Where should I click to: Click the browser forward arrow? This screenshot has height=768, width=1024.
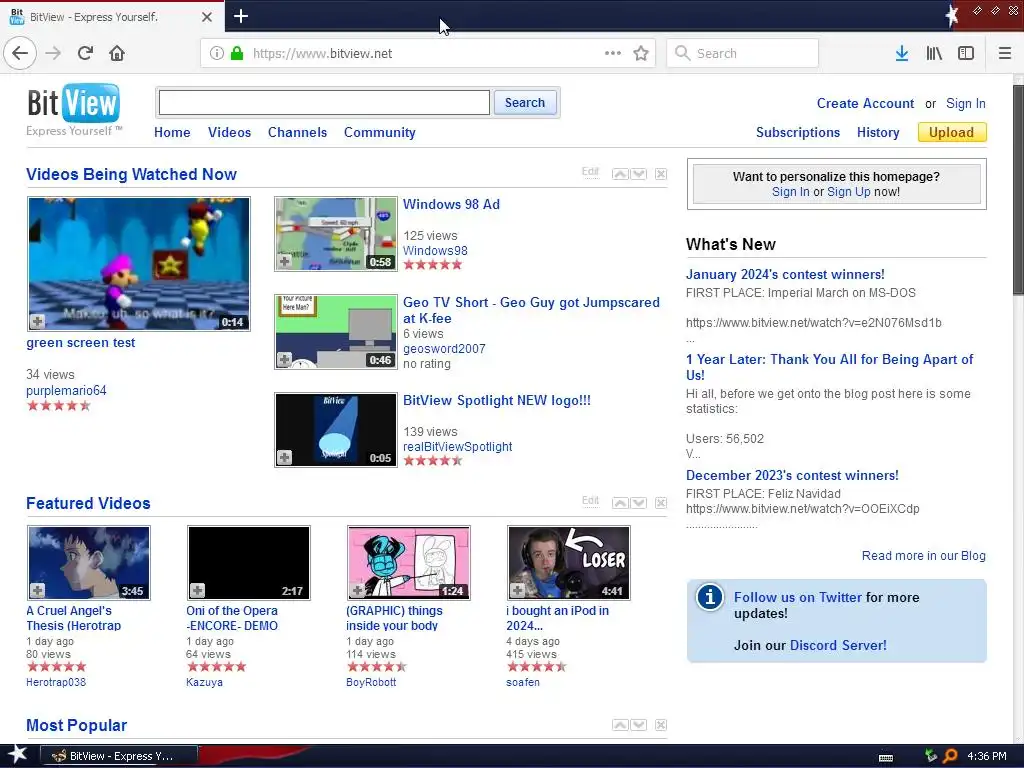pyautogui.click(x=54, y=53)
